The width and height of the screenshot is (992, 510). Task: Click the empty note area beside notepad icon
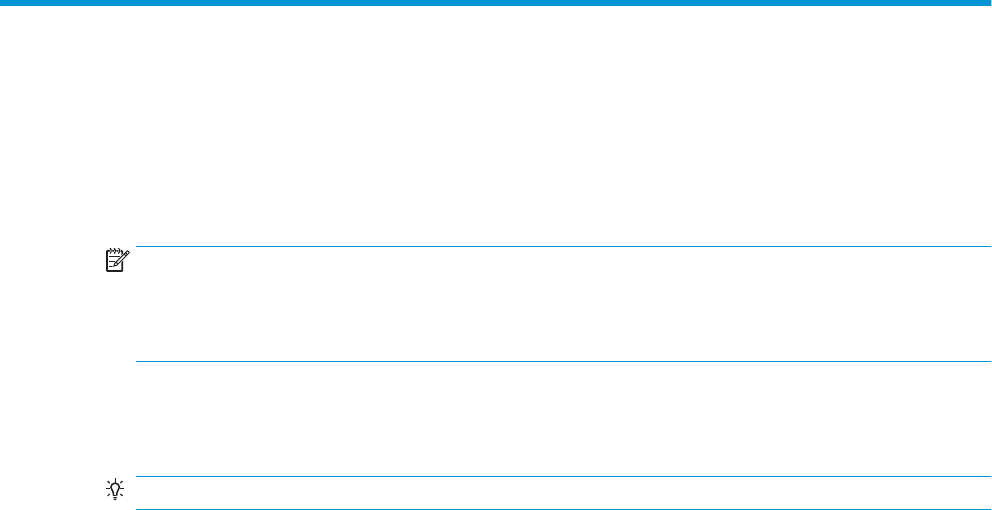pyautogui.click(x=562, y=304)
